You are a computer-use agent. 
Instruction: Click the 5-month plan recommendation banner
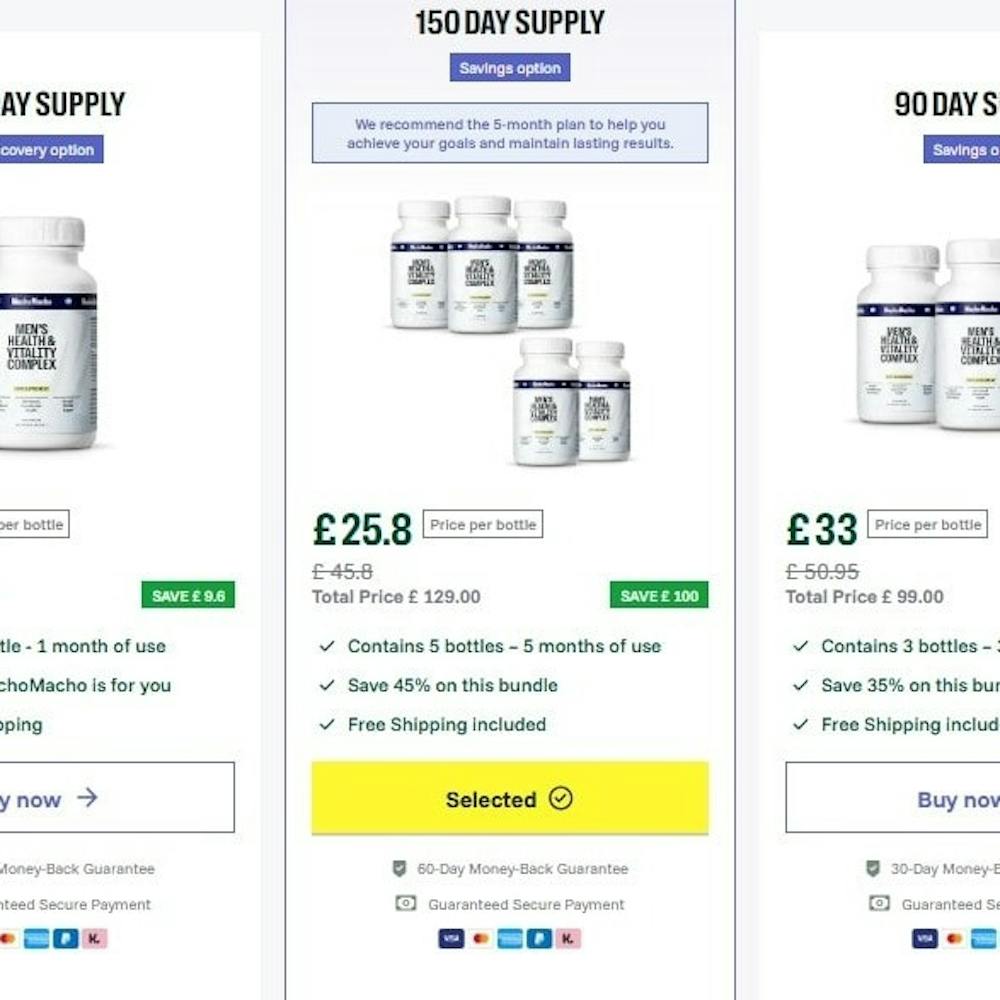click(x=510, y=133)
